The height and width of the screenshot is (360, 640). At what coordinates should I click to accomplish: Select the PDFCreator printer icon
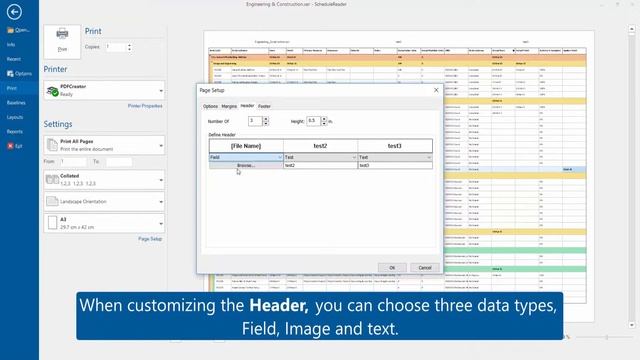pos(52,91)
